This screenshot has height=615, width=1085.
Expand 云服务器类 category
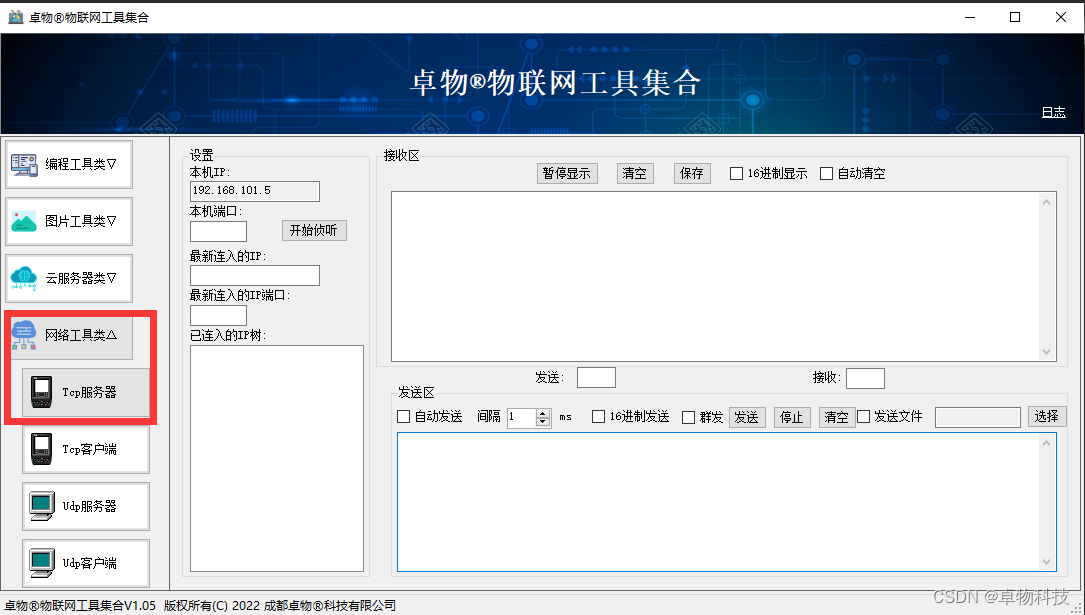point(69,278)
